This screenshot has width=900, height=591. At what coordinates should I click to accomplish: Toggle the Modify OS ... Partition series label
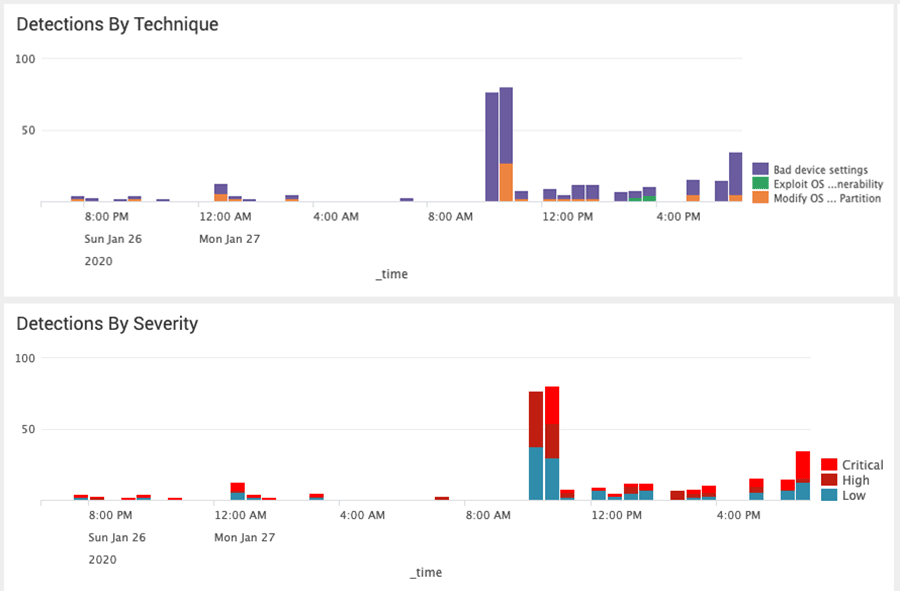coord(827,198)
